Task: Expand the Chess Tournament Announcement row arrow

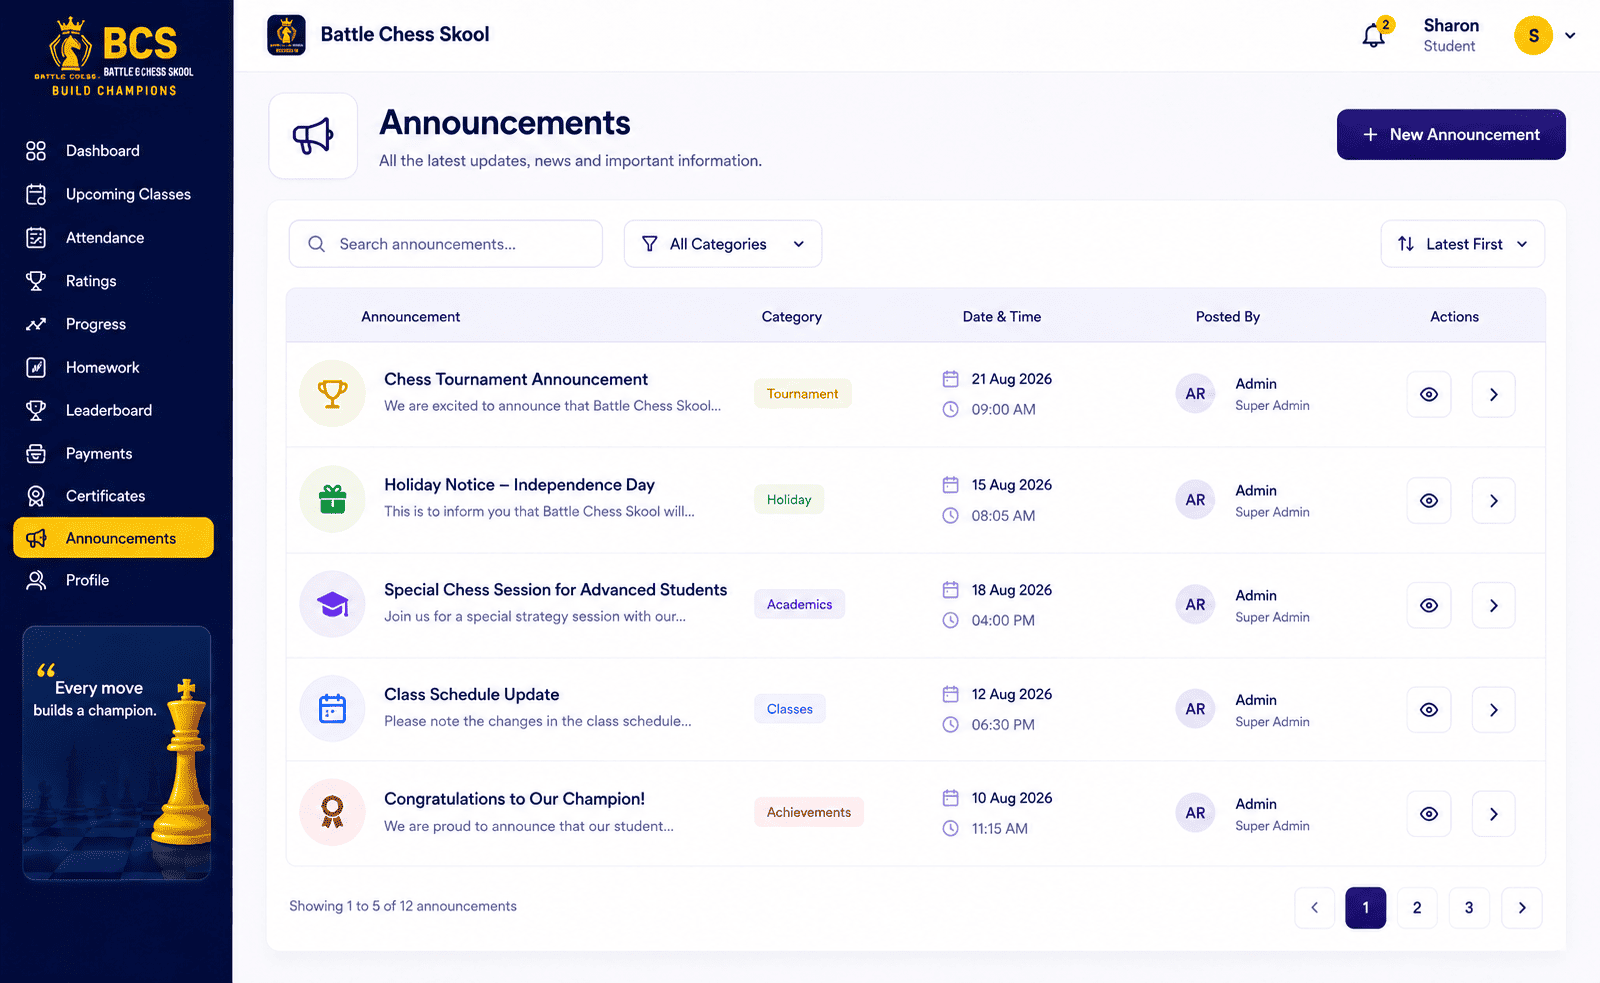Action: click(1493, 394)
